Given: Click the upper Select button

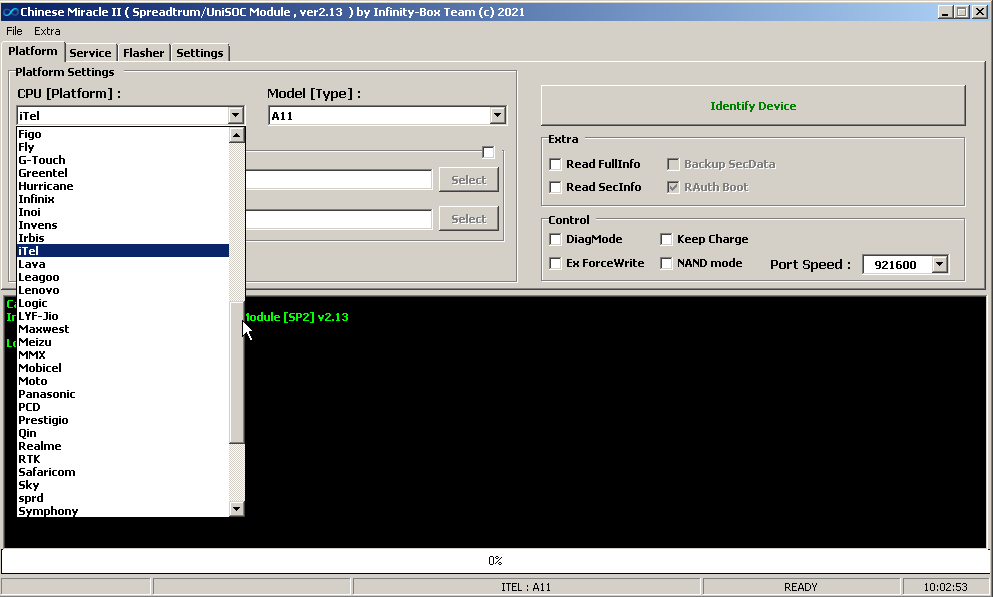Looking at the screenshot, I should pos(469,180).
